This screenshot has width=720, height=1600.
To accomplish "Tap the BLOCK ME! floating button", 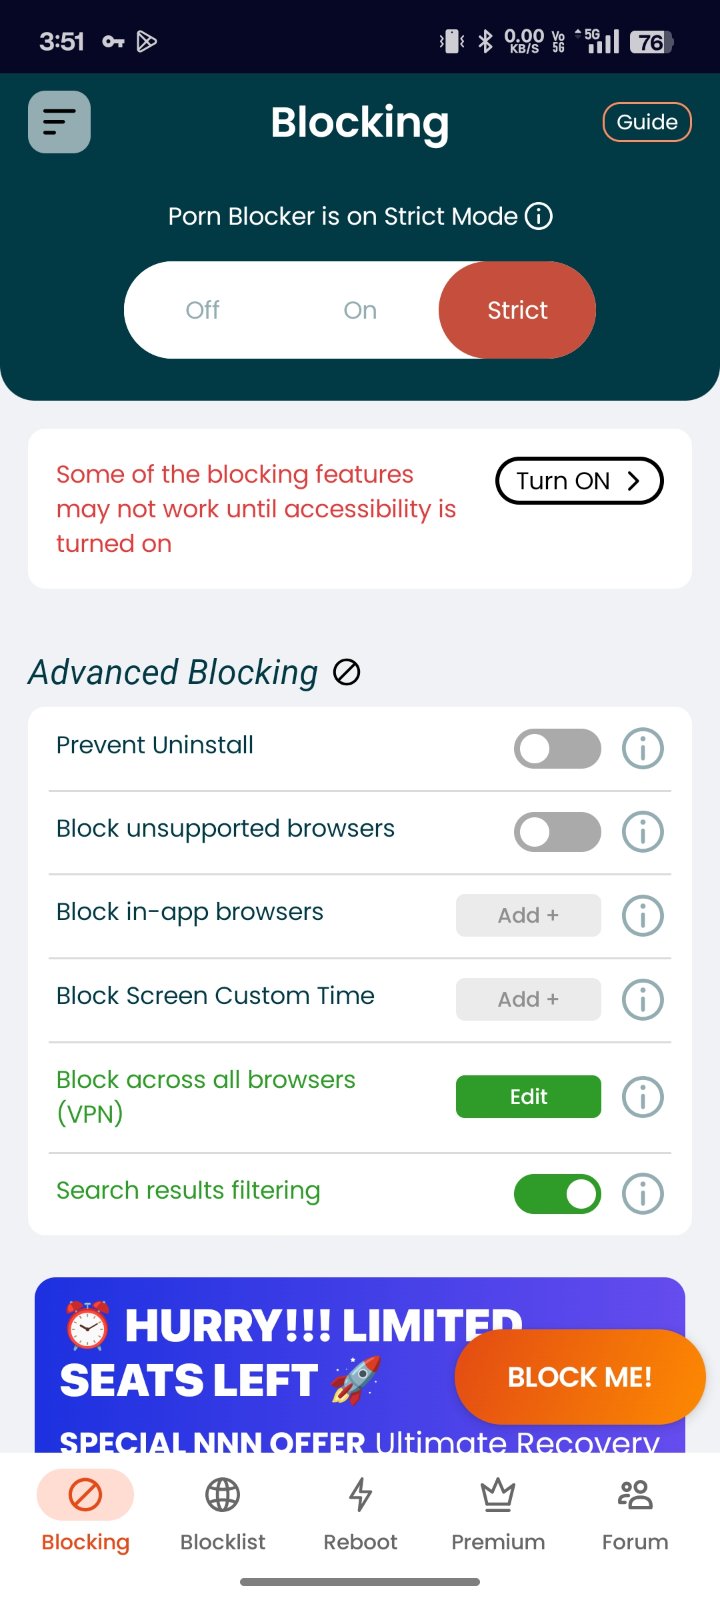I will click(580, 1377).
